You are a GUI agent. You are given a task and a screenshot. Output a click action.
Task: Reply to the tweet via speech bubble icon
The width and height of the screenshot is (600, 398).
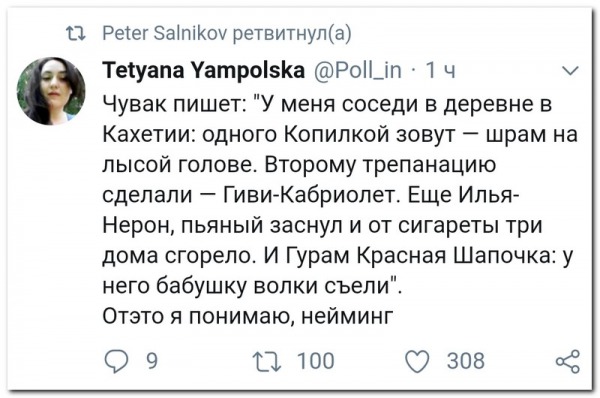pos(116,361)
